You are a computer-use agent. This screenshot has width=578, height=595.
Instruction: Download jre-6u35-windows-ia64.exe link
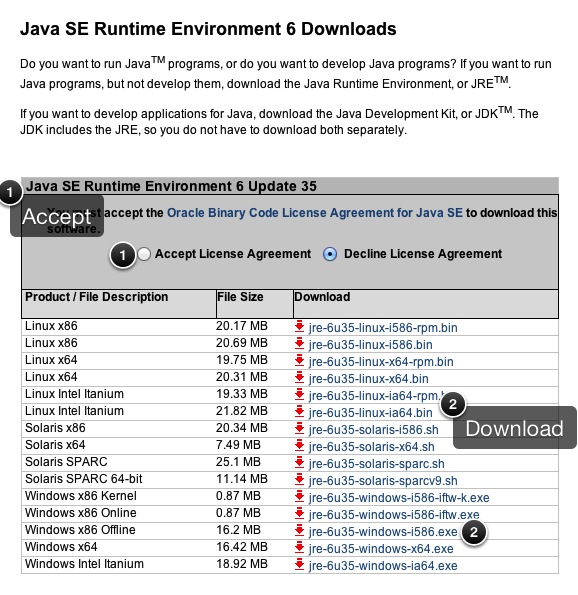pyautogui.click(x=383, y=566)
